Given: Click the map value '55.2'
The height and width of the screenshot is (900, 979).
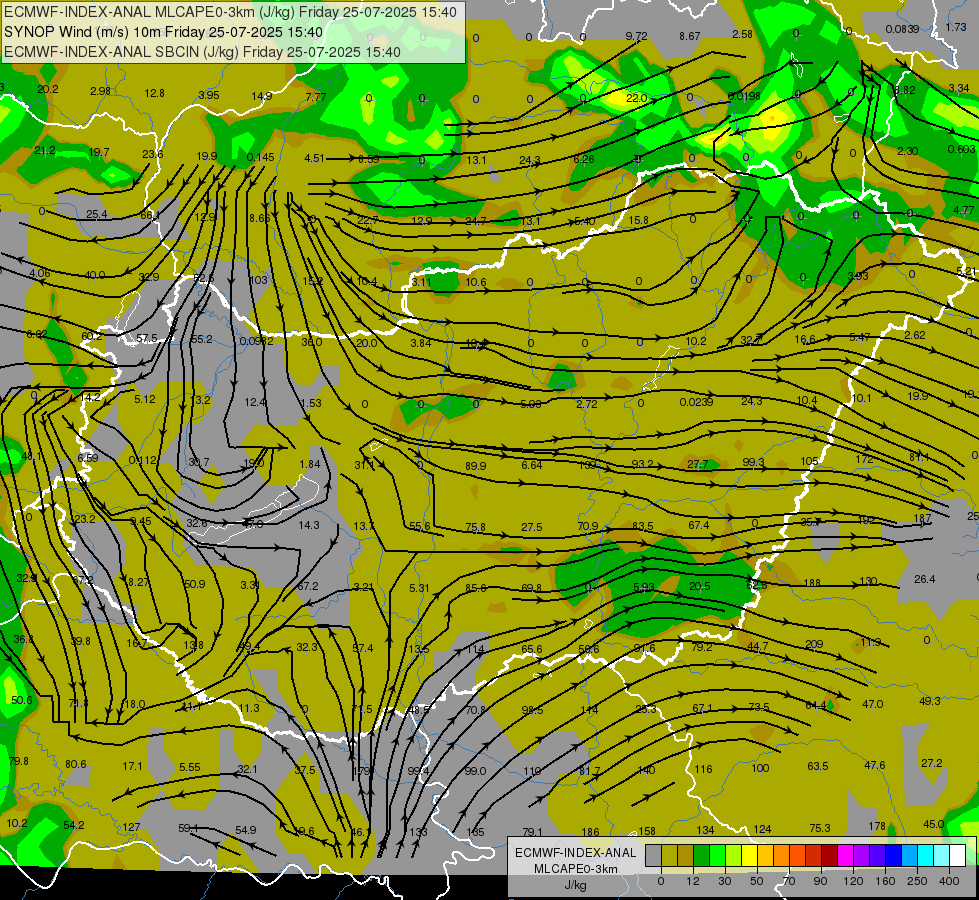Looking at the screenshot, I should (202, 339).
